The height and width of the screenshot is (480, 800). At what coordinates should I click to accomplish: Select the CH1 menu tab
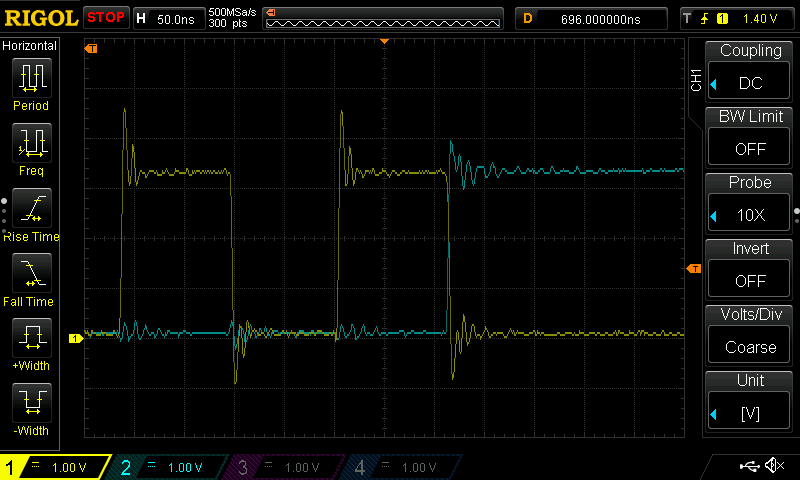point(696,80)
